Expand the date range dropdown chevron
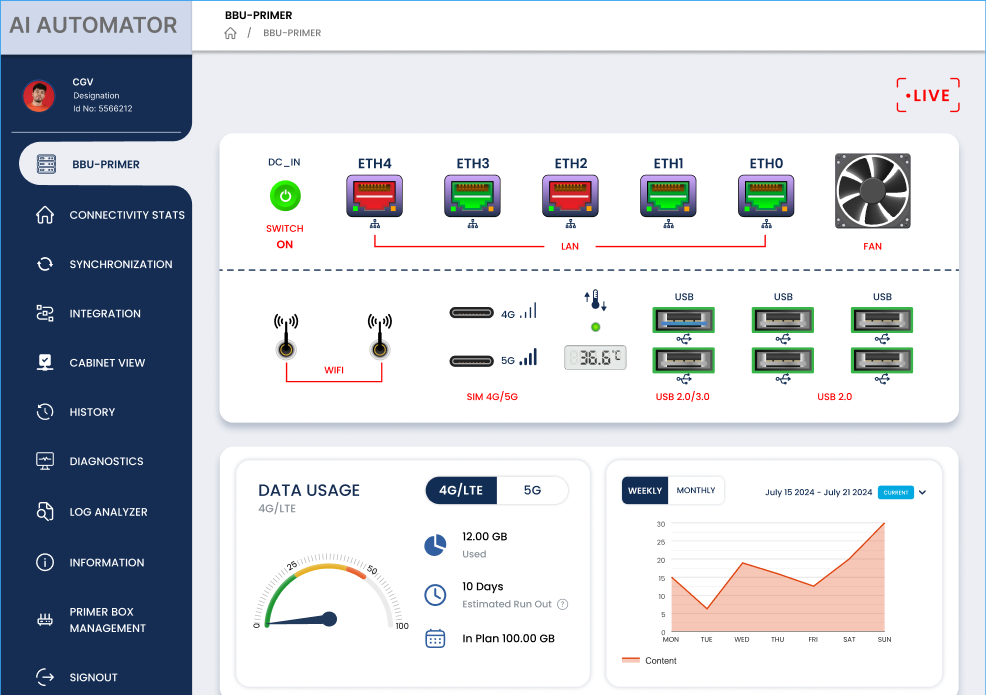Image resolution: width=986 pixels, height=695 pixels. [923, 492]
